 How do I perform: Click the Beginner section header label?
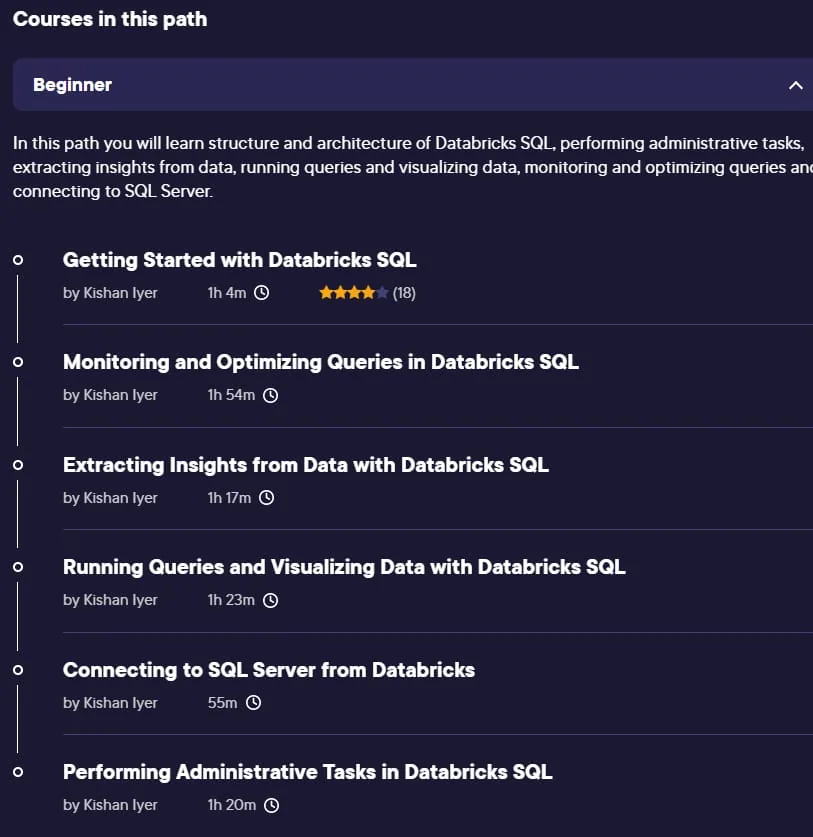click(73, 85)
